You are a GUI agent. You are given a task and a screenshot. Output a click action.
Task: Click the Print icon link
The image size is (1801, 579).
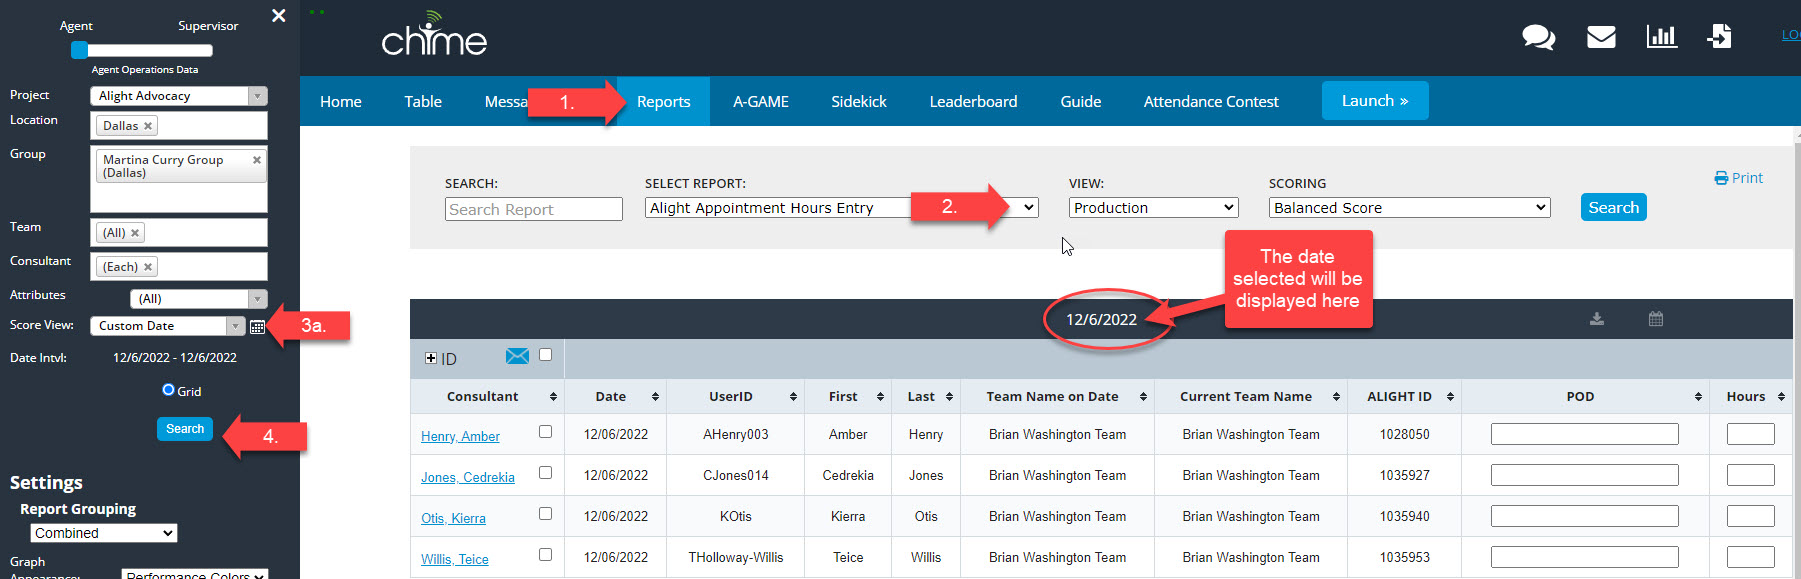click(x=1738, y=178)
